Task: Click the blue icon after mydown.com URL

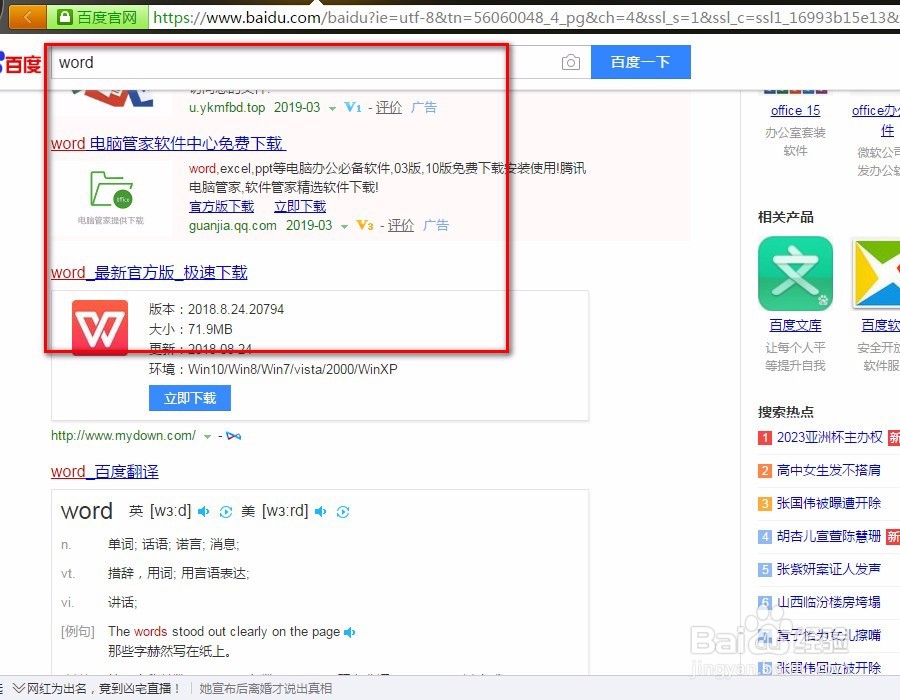Action: point(234,436)
